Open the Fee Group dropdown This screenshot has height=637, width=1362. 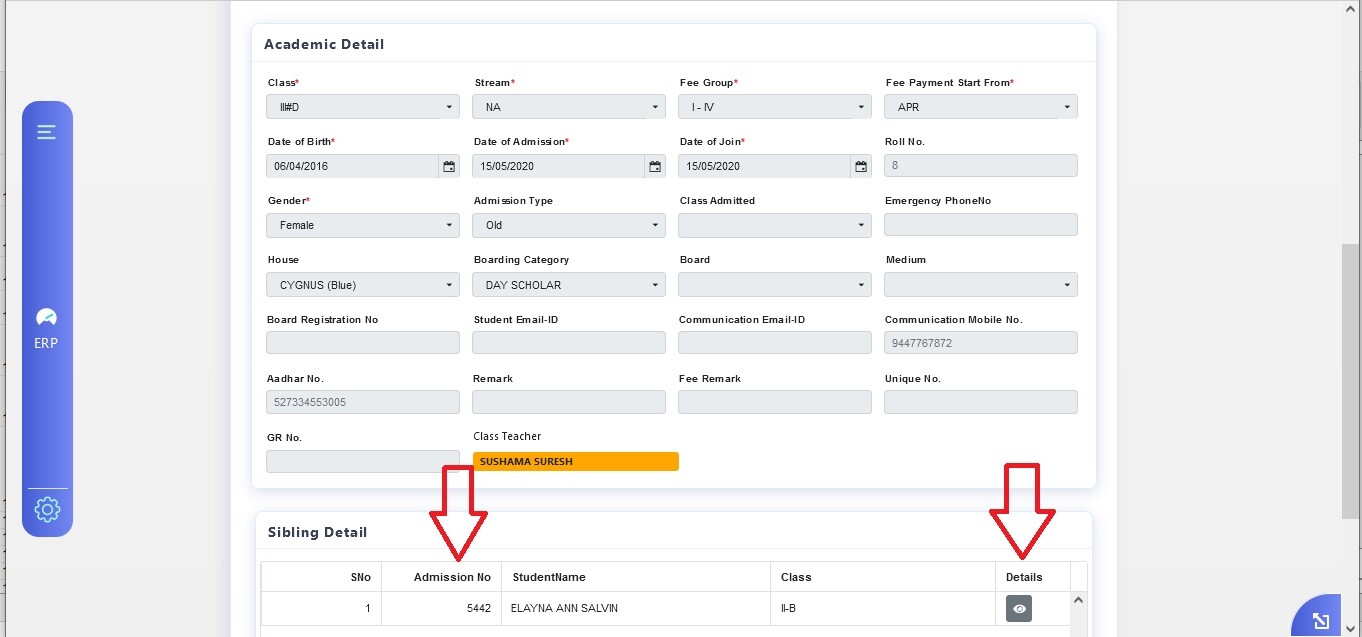(x=774, y=107)
